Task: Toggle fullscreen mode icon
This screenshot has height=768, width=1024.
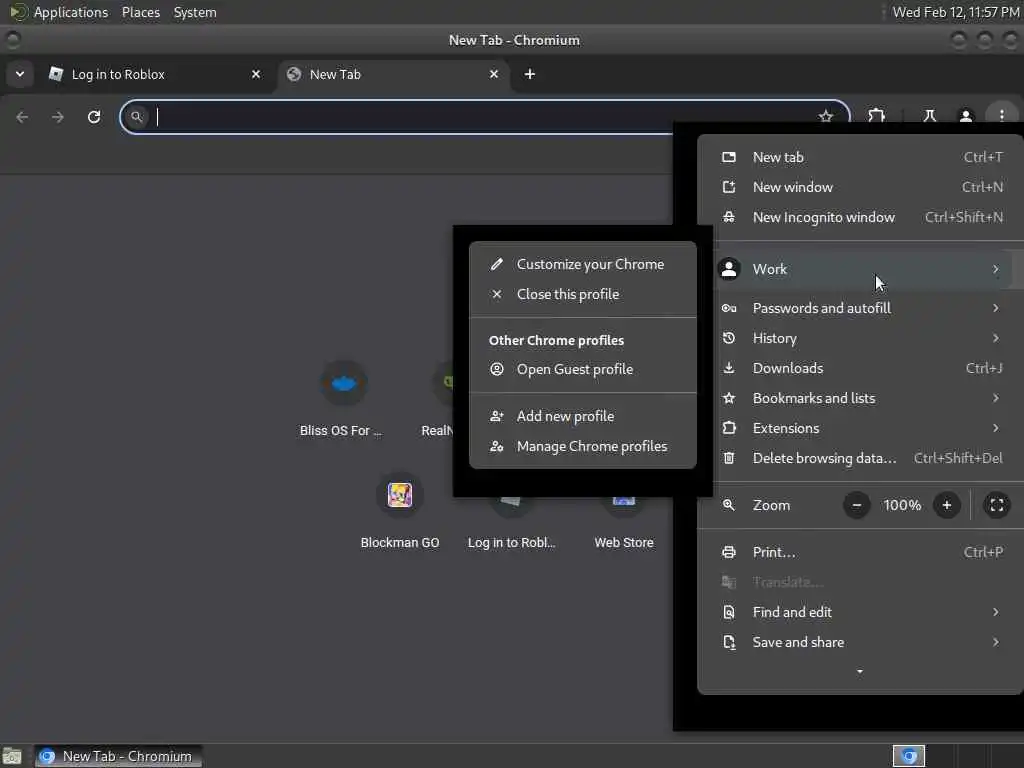Action: (997, 505)
